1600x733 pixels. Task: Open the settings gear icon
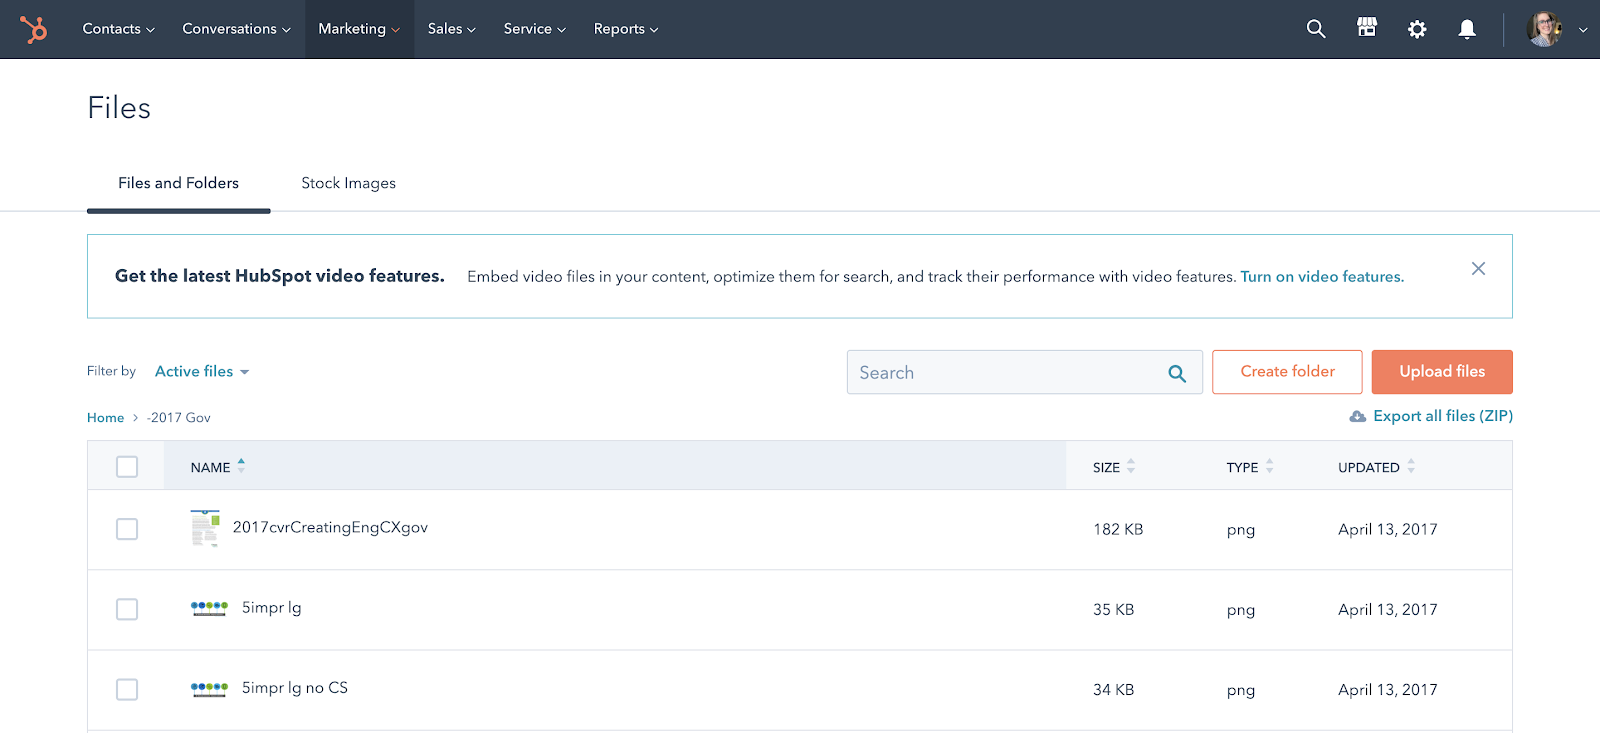(x=1417, y=29)
